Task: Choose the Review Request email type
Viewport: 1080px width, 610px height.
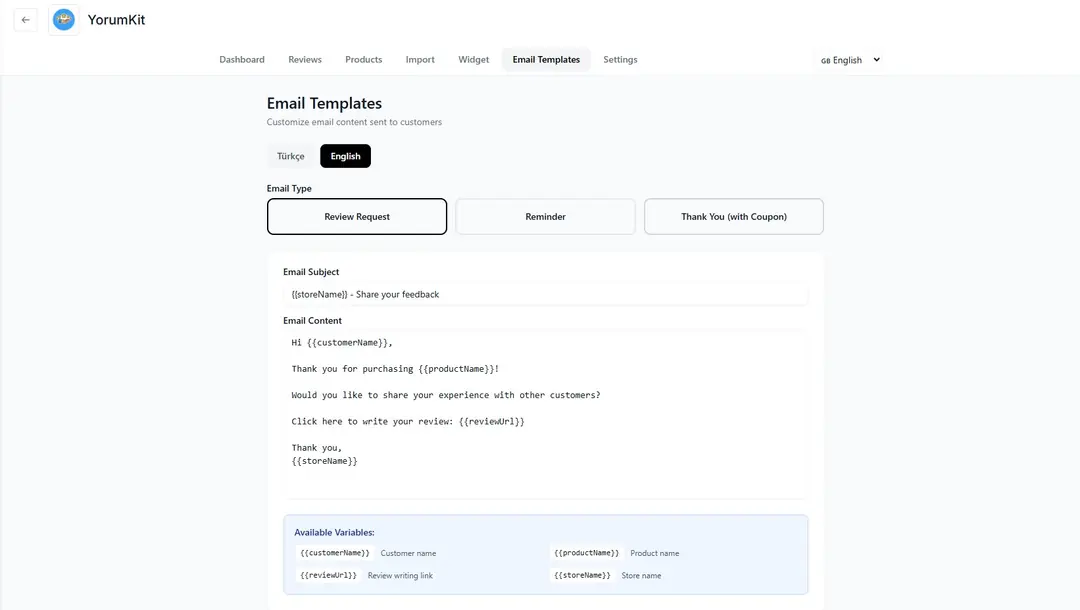Action: click(x=357, y=216)
